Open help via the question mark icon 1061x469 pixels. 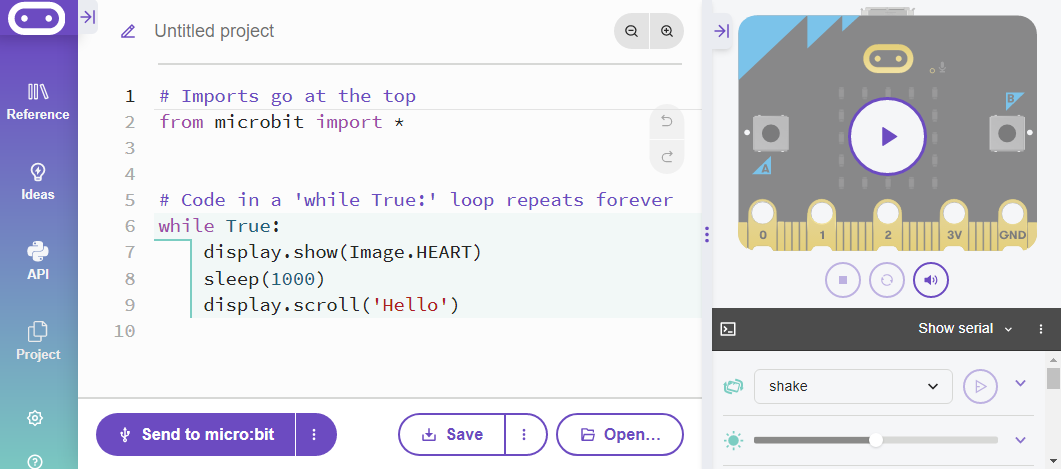coord(35,462)
